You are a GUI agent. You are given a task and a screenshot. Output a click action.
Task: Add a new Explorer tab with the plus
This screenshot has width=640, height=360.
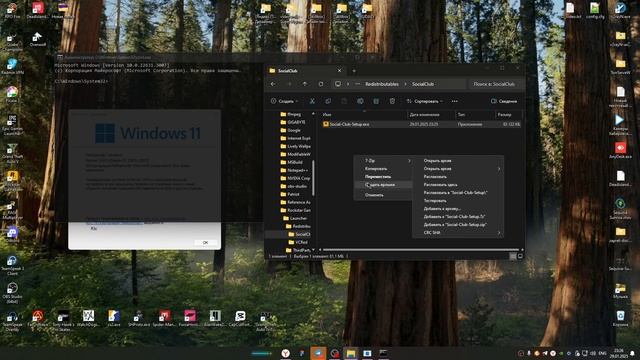pos(354,71)
